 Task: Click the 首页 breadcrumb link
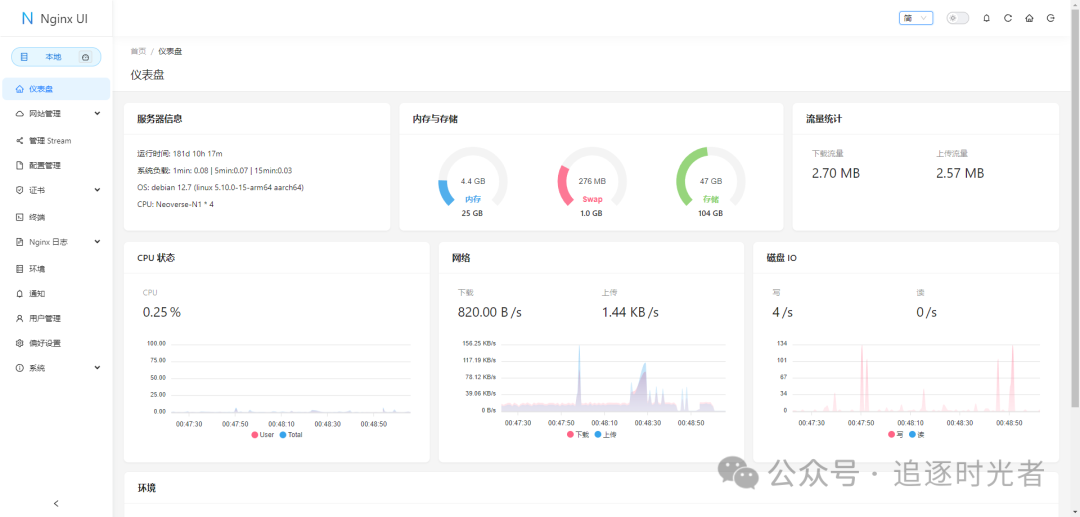[138, 51]
